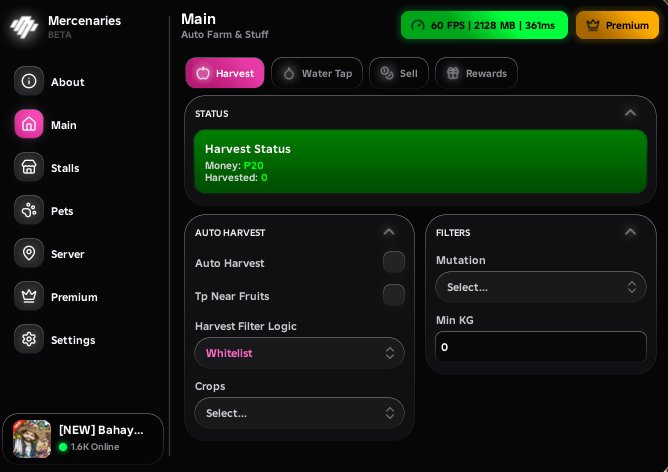
Task: Open the Settings gear icon
Action: pos(29,339)
